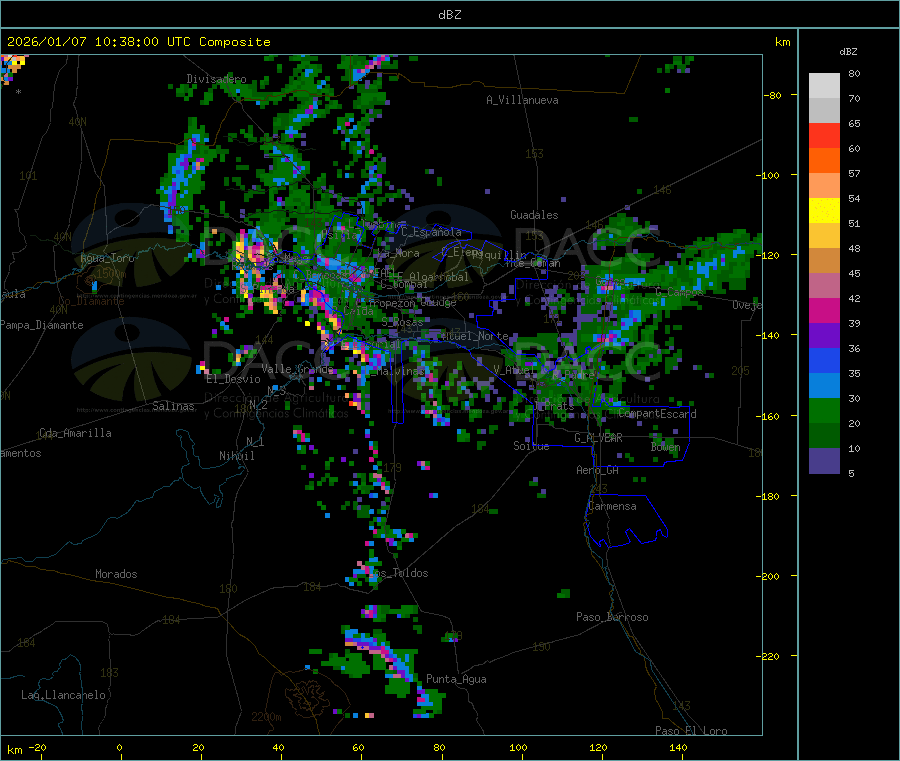The image size is (900, 761).
Task: Click the Bowen location label
Action: tap(665, 447)
